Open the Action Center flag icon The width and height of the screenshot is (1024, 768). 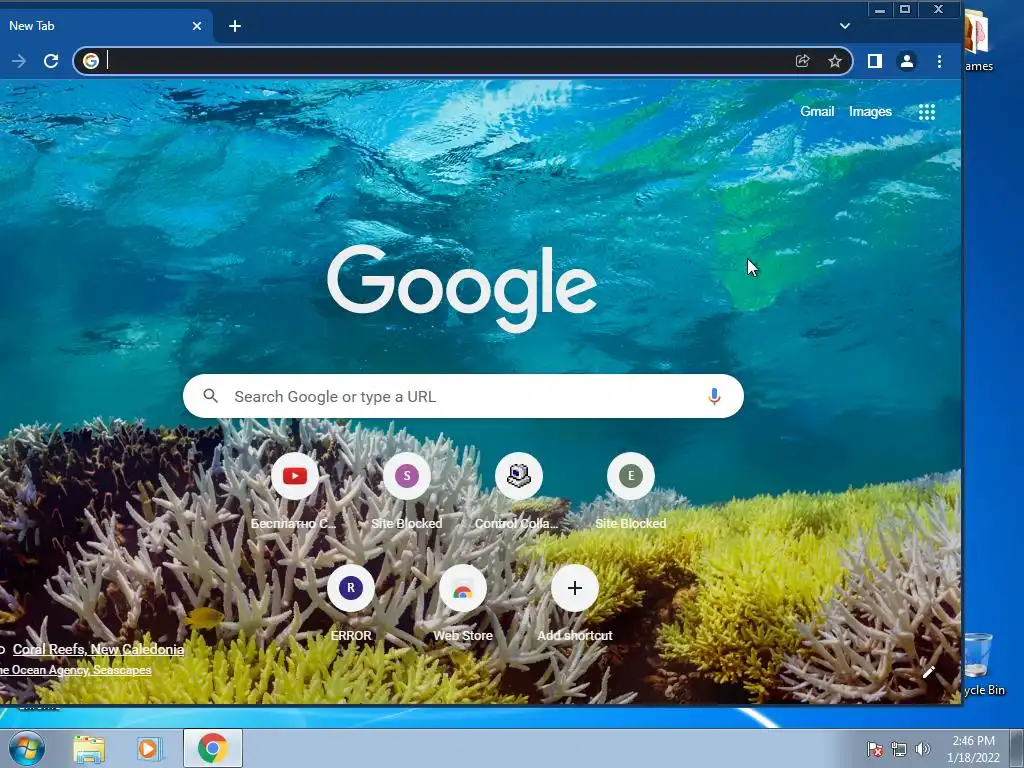coord(874,749)
